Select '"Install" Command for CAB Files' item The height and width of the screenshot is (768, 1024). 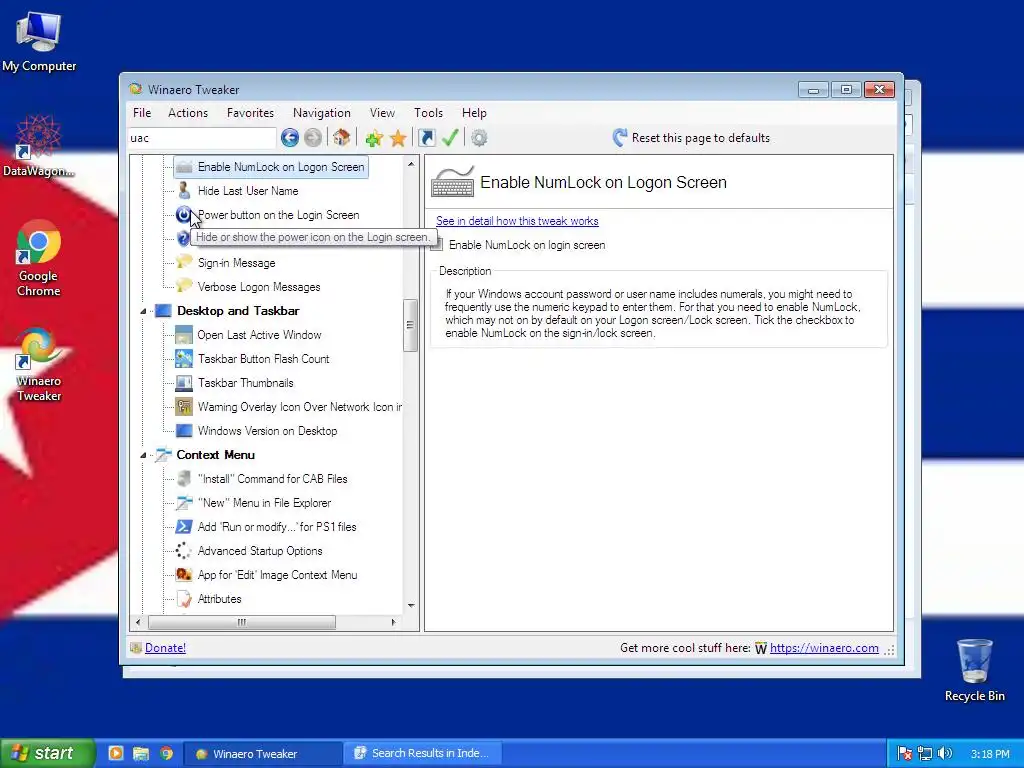pos(272,479)
